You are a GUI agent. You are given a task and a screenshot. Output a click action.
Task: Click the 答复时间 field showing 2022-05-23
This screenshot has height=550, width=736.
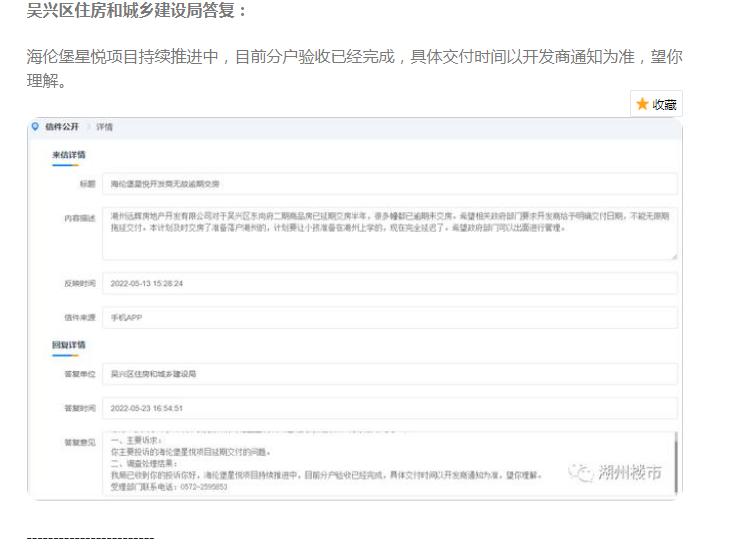390,408
